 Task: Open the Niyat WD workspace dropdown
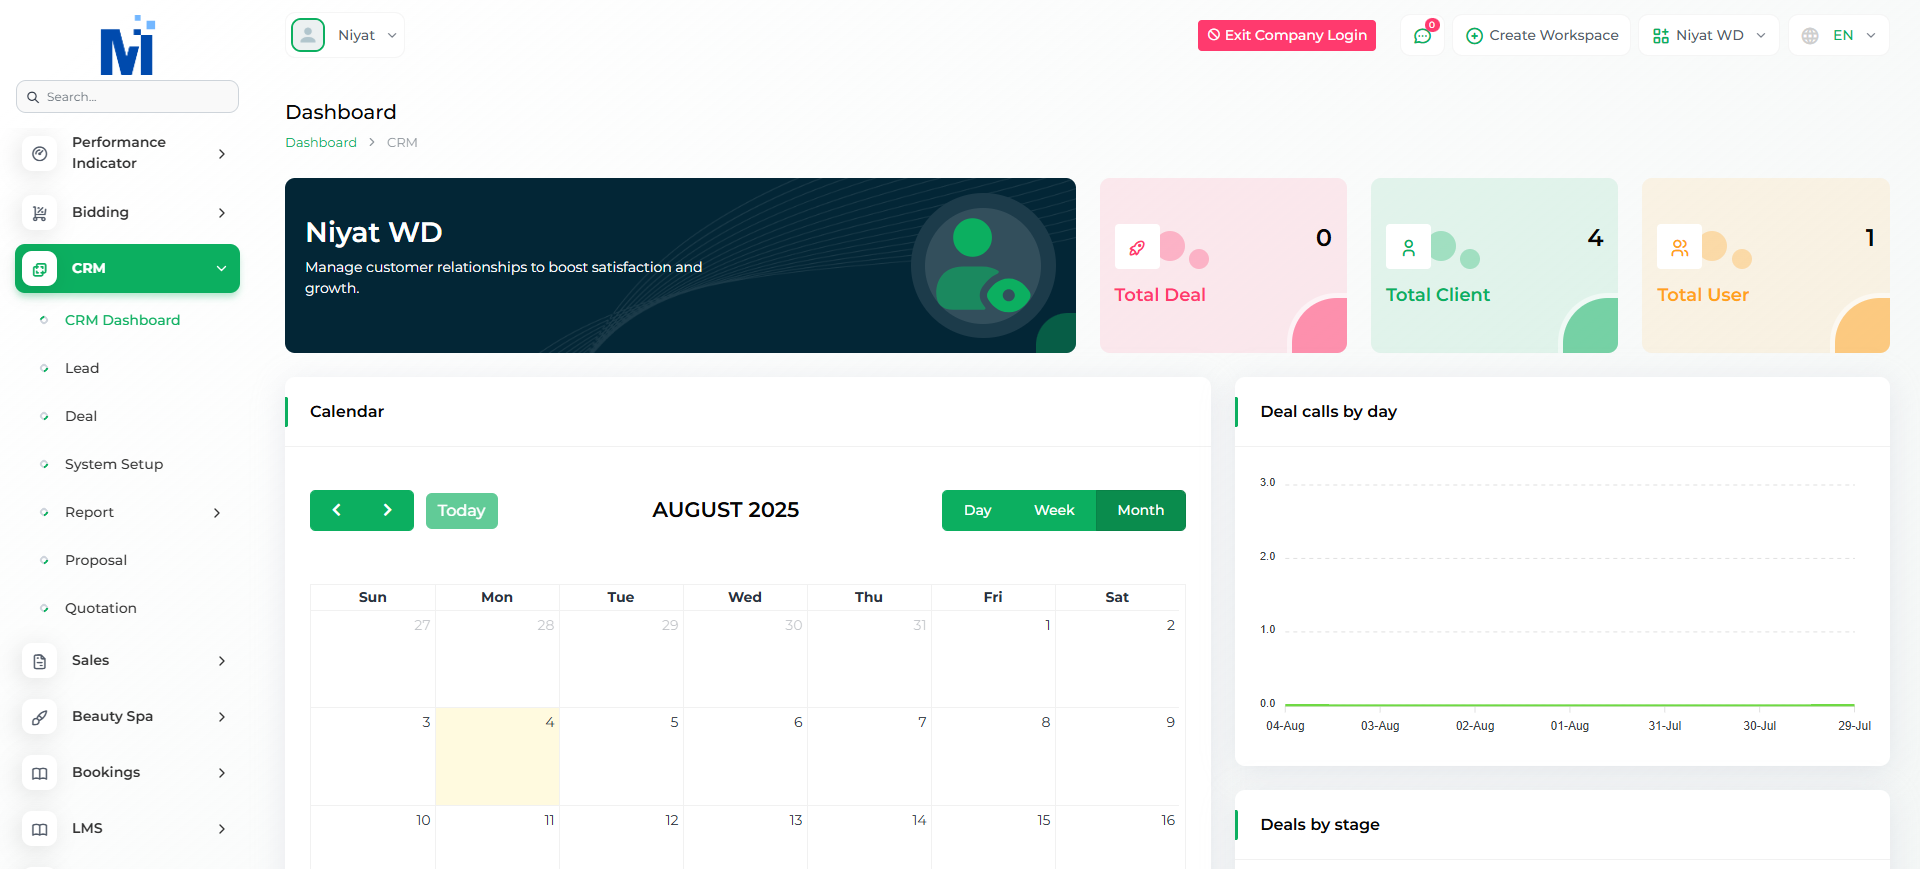(x=1708, y=36)
